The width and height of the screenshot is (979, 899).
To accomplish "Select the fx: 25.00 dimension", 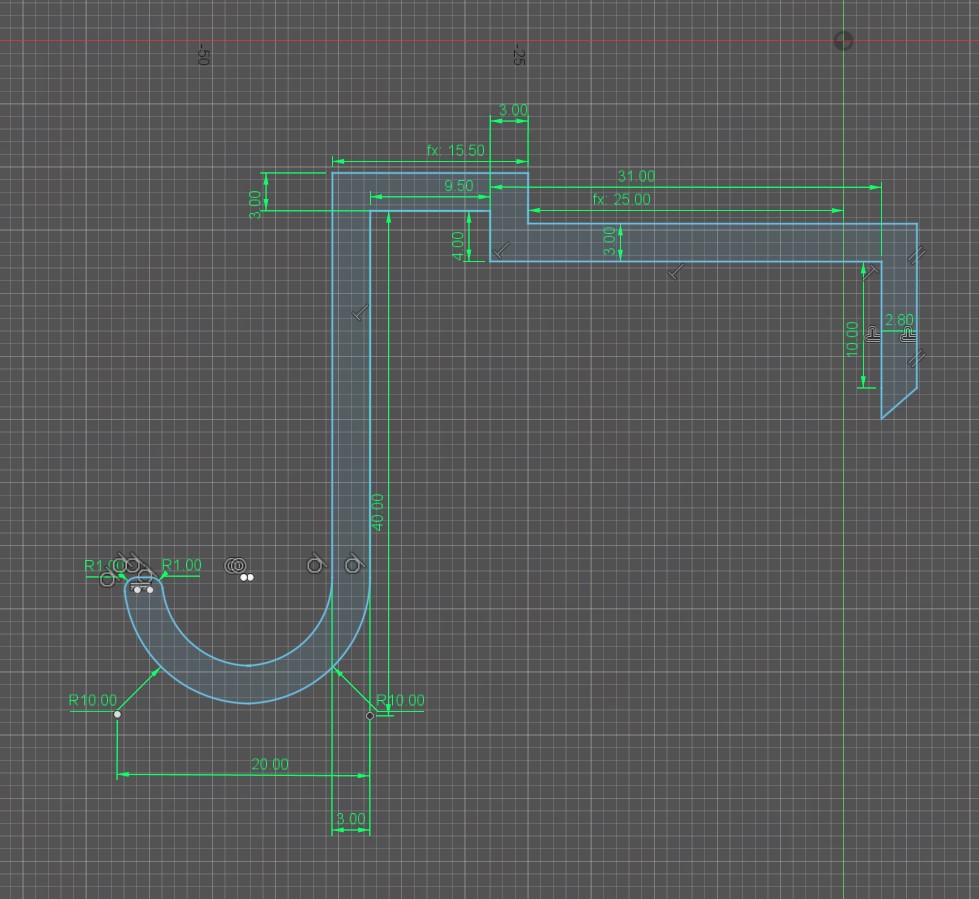I will [x=621, y=200].
